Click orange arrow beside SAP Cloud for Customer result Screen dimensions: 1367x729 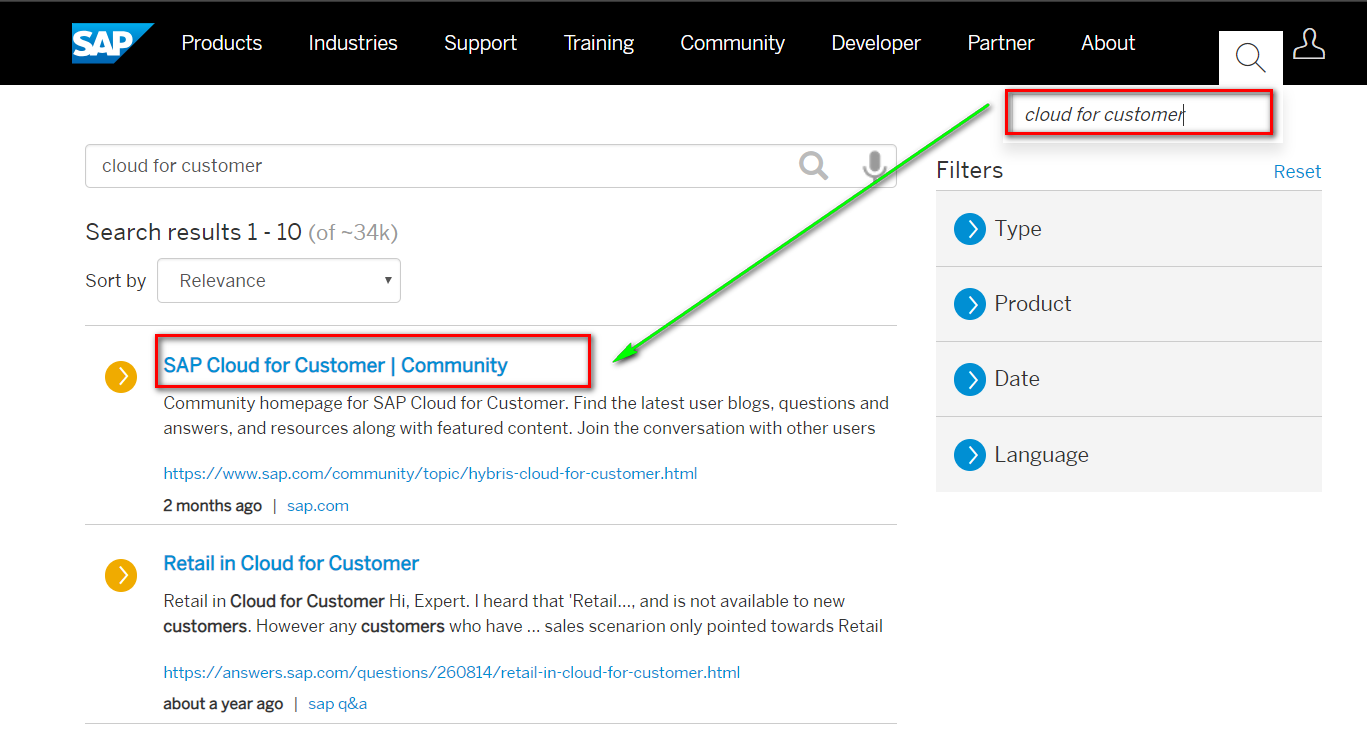coord(121,377)
